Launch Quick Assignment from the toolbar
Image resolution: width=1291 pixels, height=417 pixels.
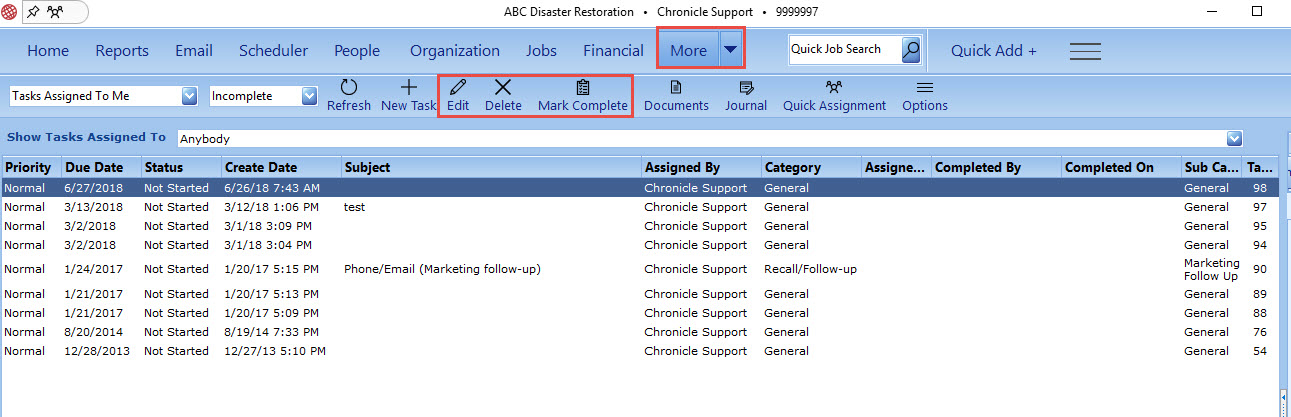pyautogui.click(x=834, y=88)
